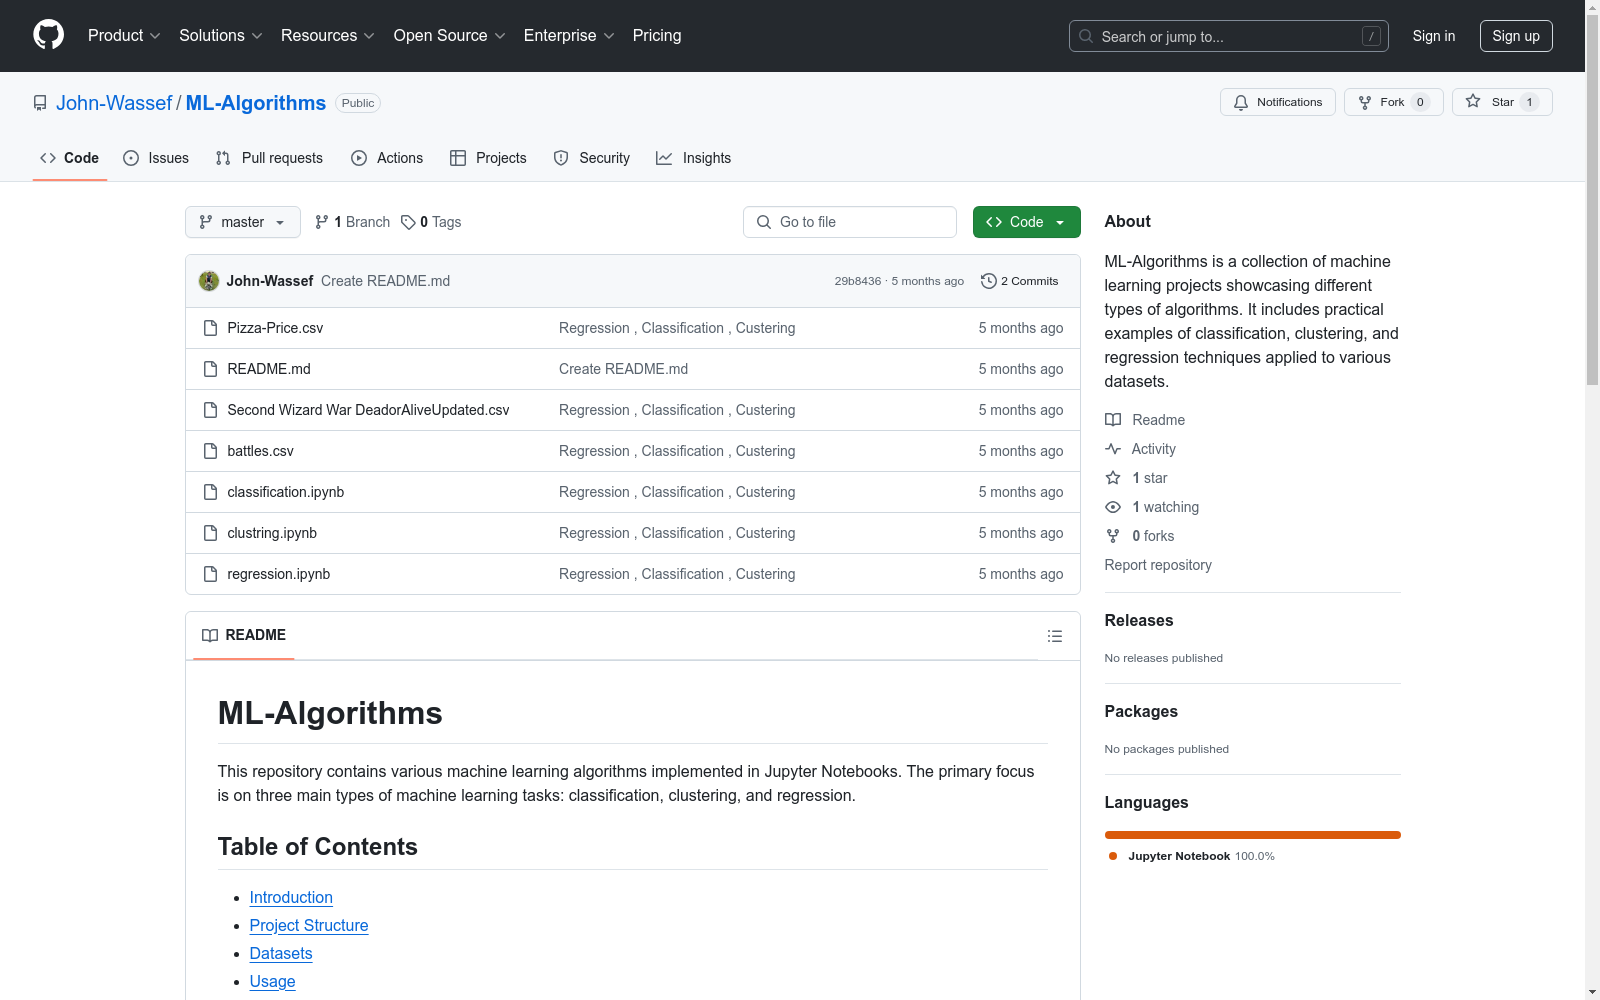Open the Project Structure link

[x=309, y=926]
